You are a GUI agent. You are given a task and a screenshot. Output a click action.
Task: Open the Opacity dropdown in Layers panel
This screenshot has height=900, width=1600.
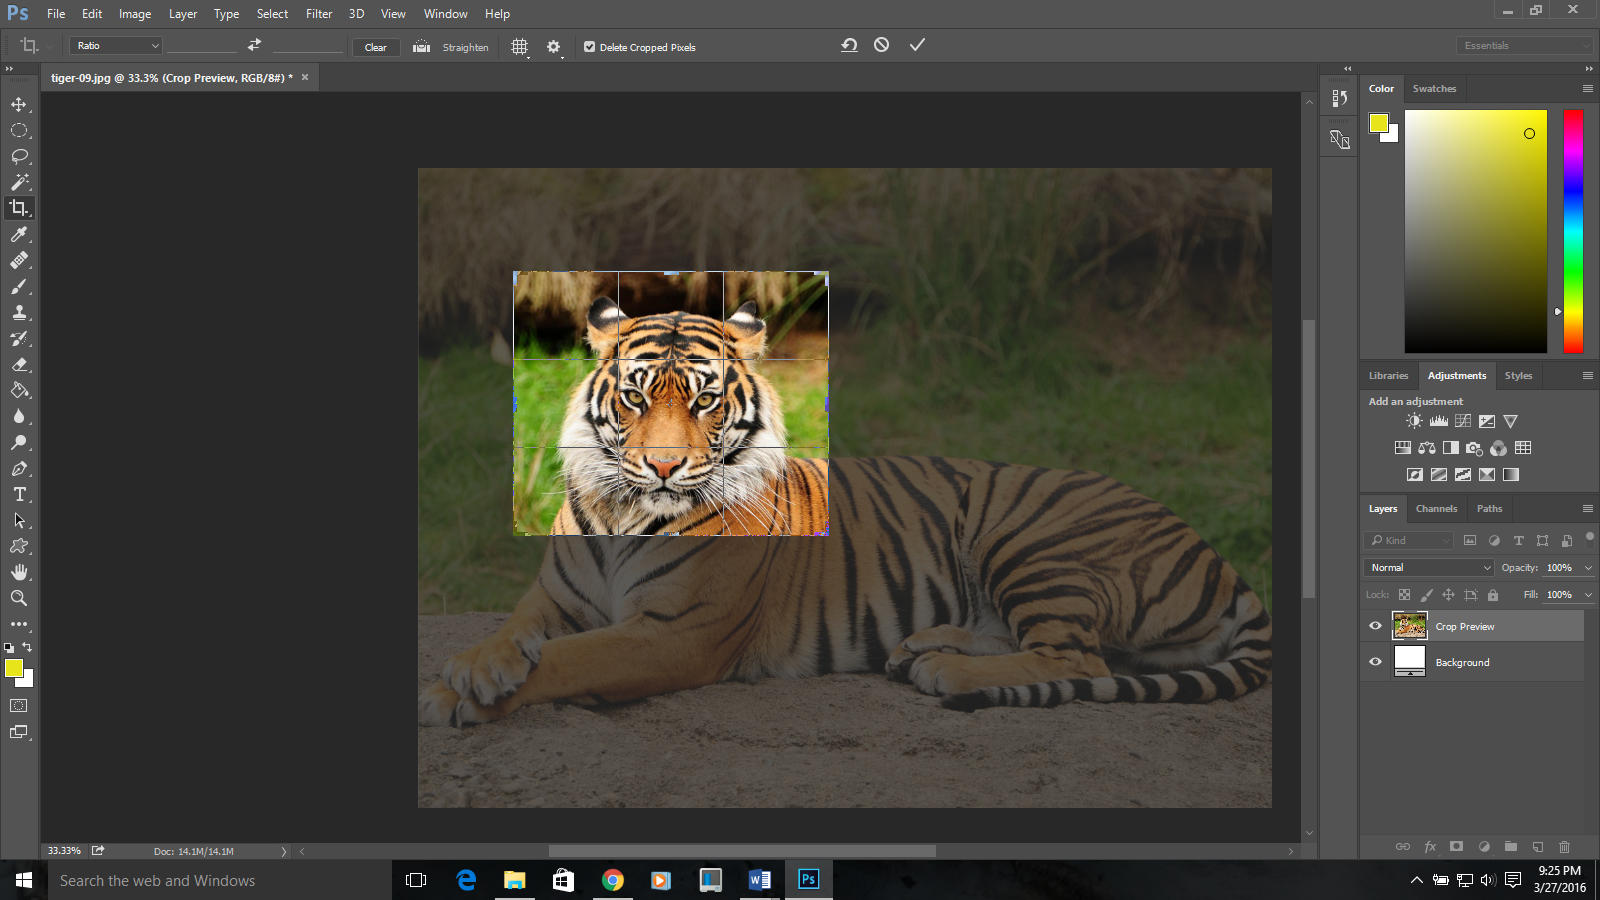click(1589, 567)
